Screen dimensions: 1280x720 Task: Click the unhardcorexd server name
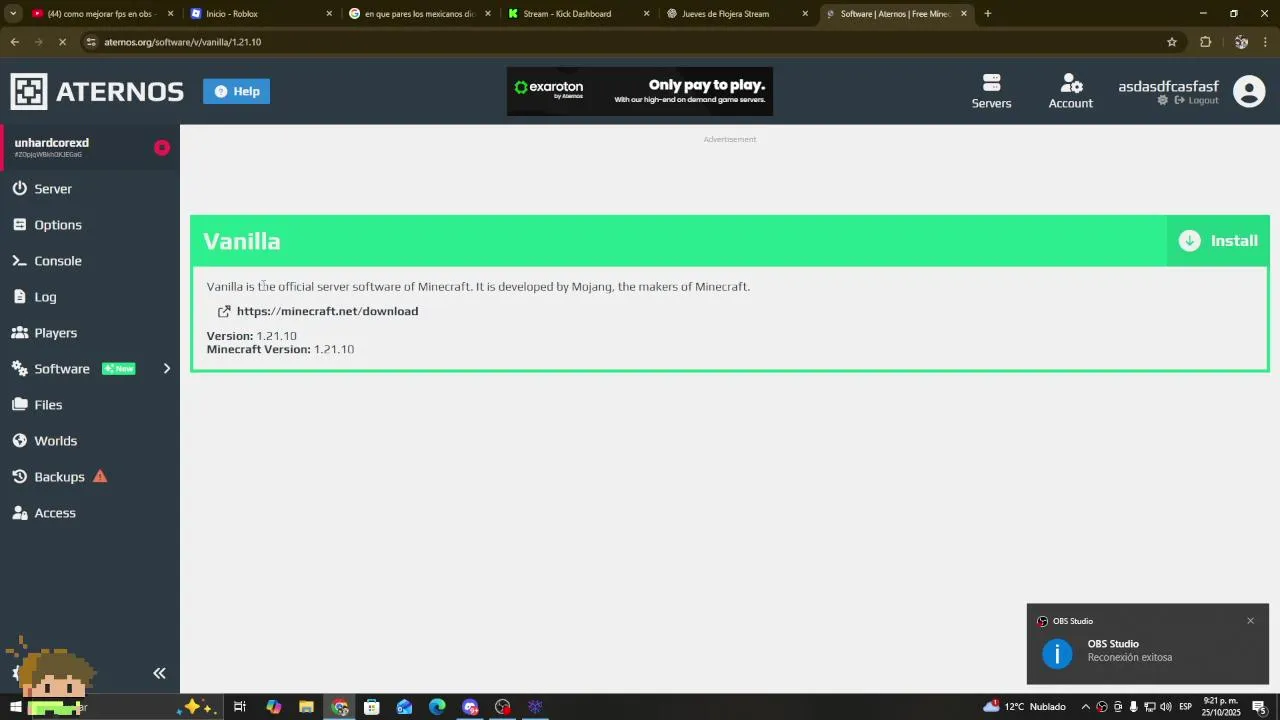point(52,143)
